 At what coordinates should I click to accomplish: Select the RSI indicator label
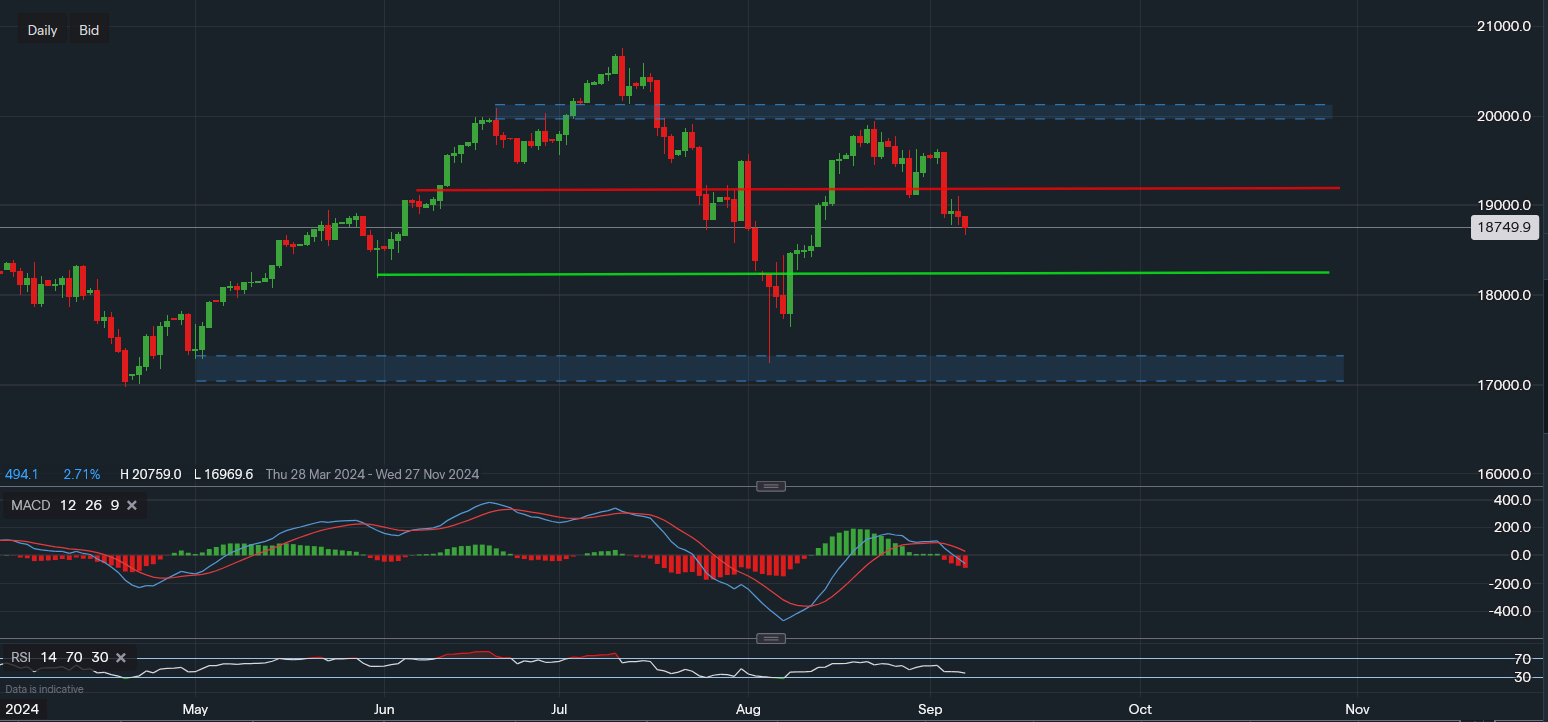(22, 657)
